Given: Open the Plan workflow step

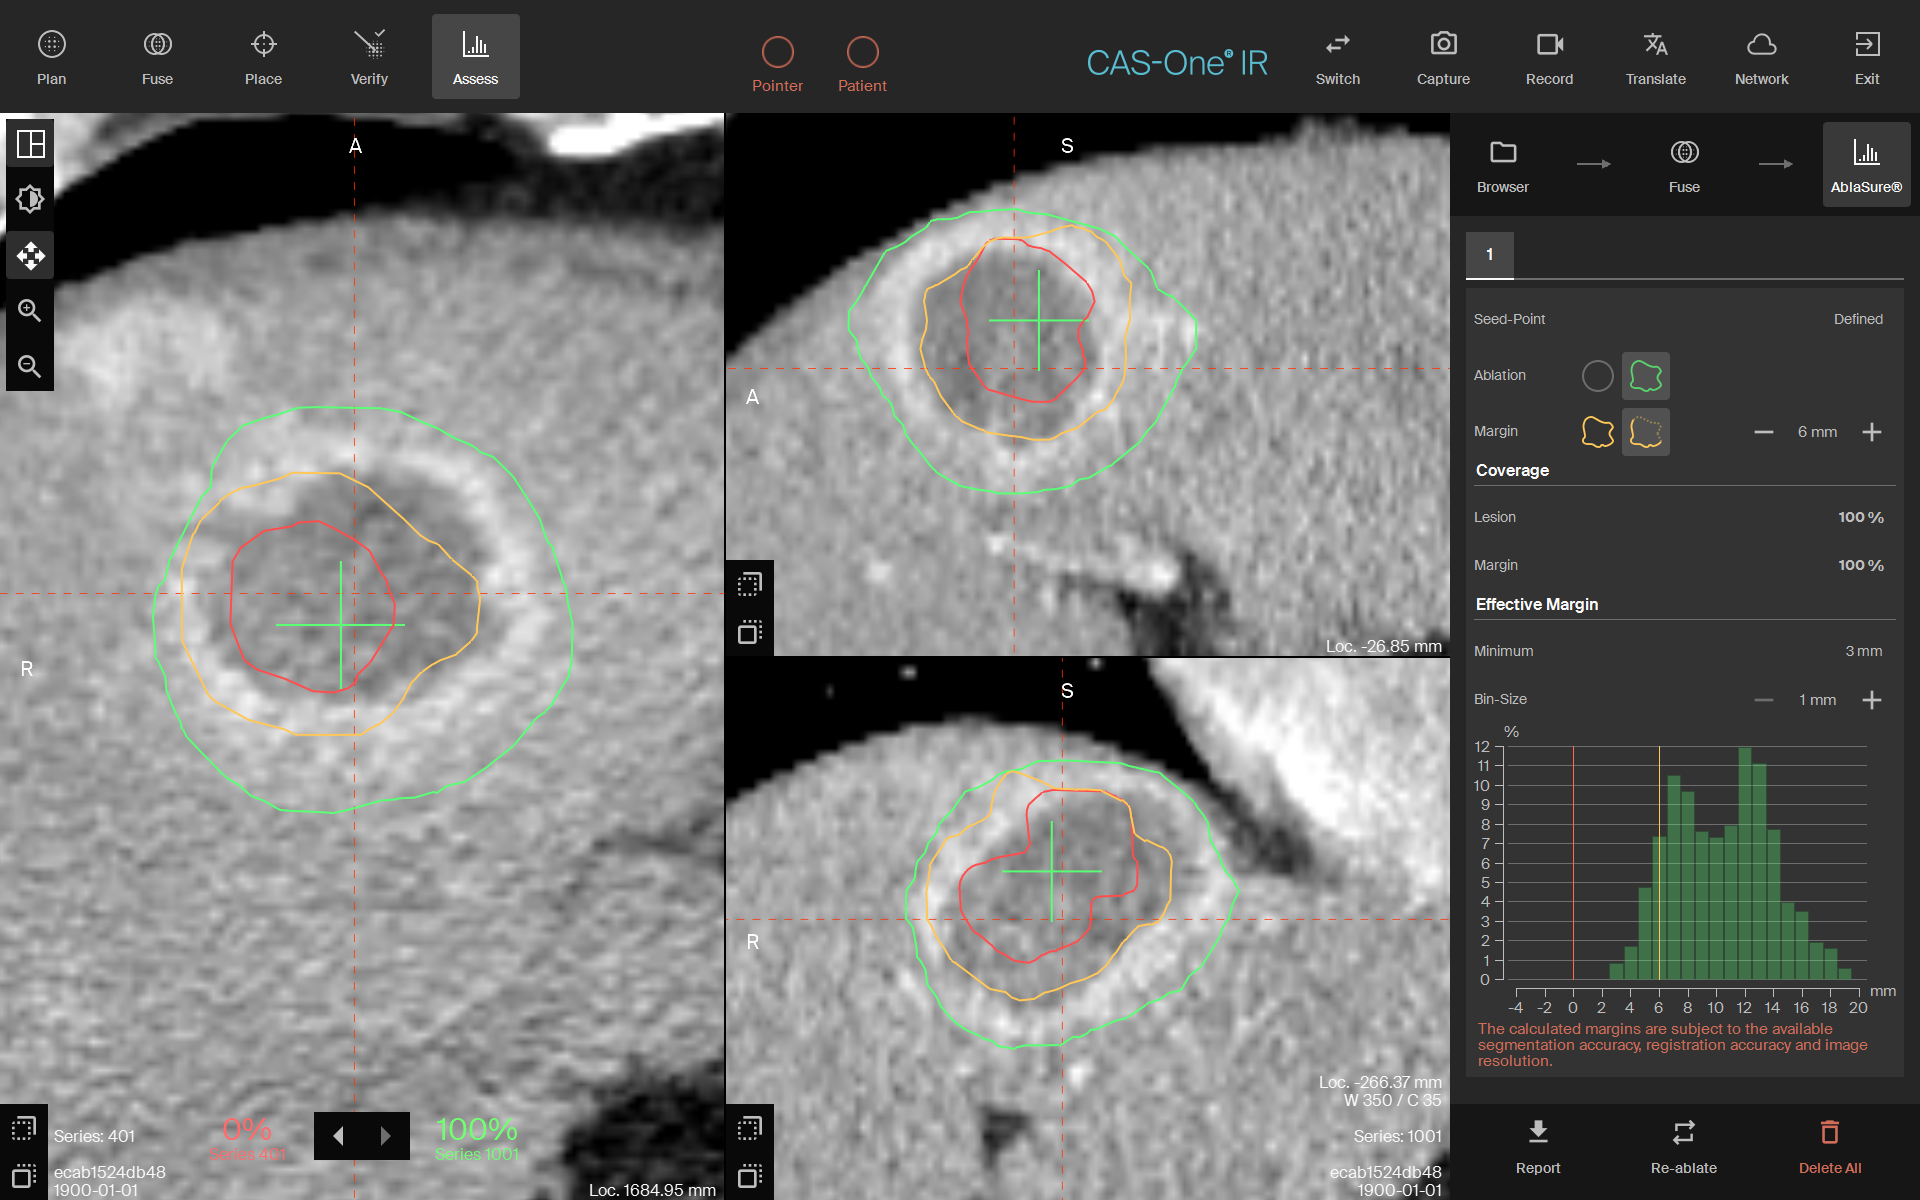Looking at the screenshot, I should [51, 57].
